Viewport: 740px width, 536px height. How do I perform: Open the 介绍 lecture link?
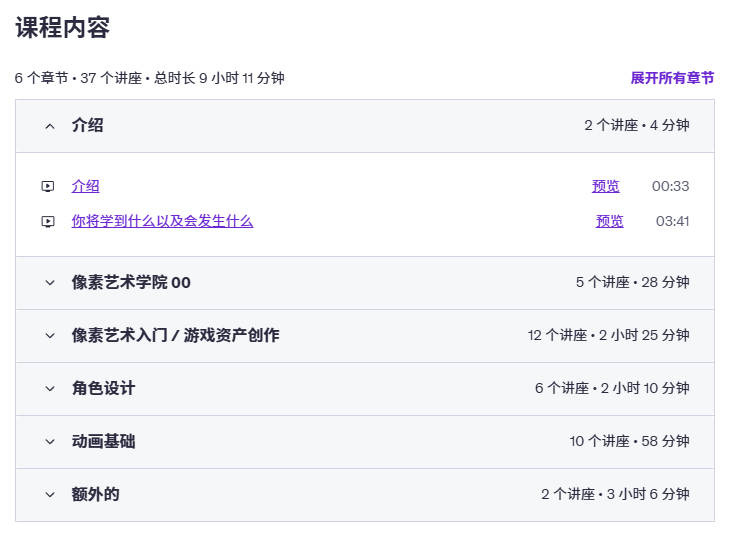point(85,186)
